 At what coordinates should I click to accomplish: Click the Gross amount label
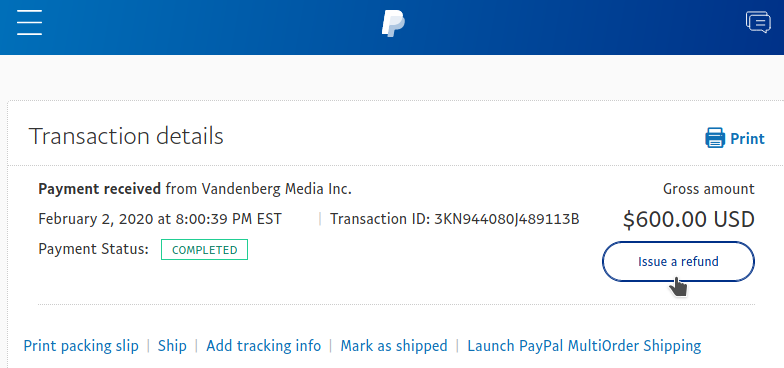point(708,189)
